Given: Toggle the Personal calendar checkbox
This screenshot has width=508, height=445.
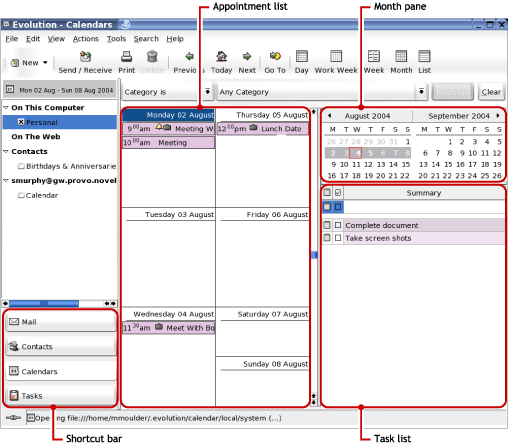Looking at the screenshot, I should (21, 122).
